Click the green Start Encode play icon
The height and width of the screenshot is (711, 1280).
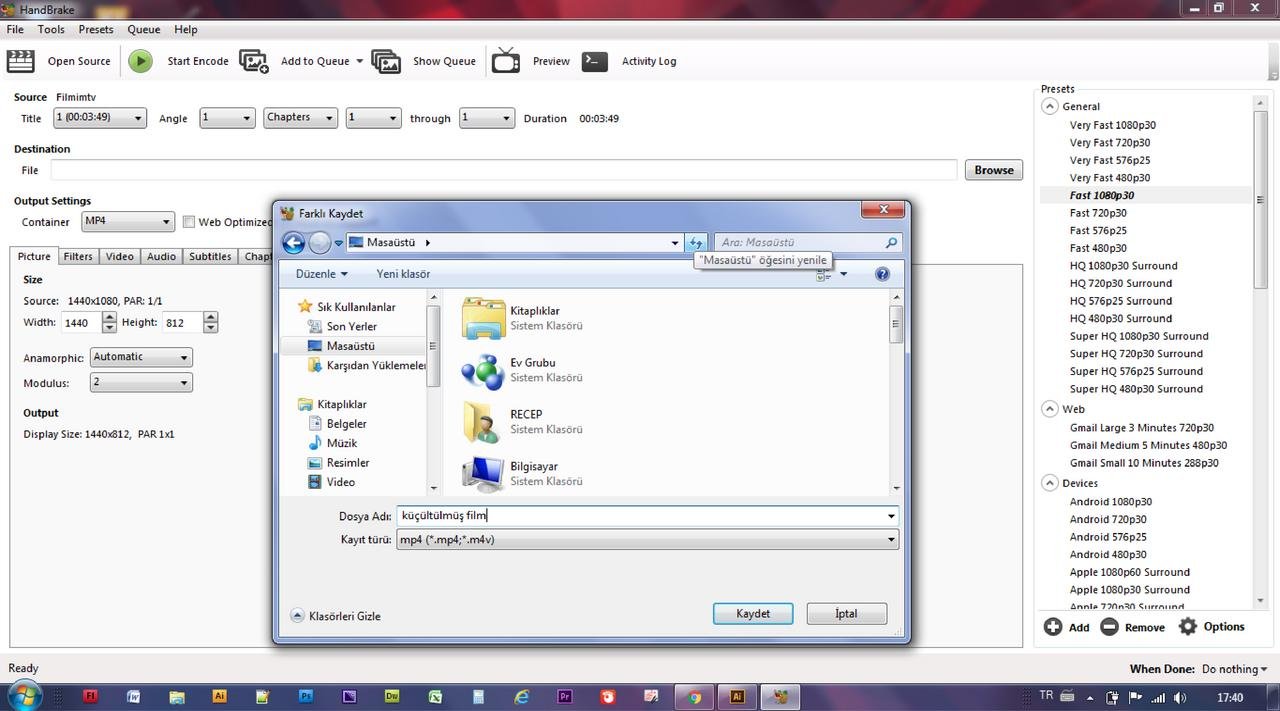pos(140,61)
